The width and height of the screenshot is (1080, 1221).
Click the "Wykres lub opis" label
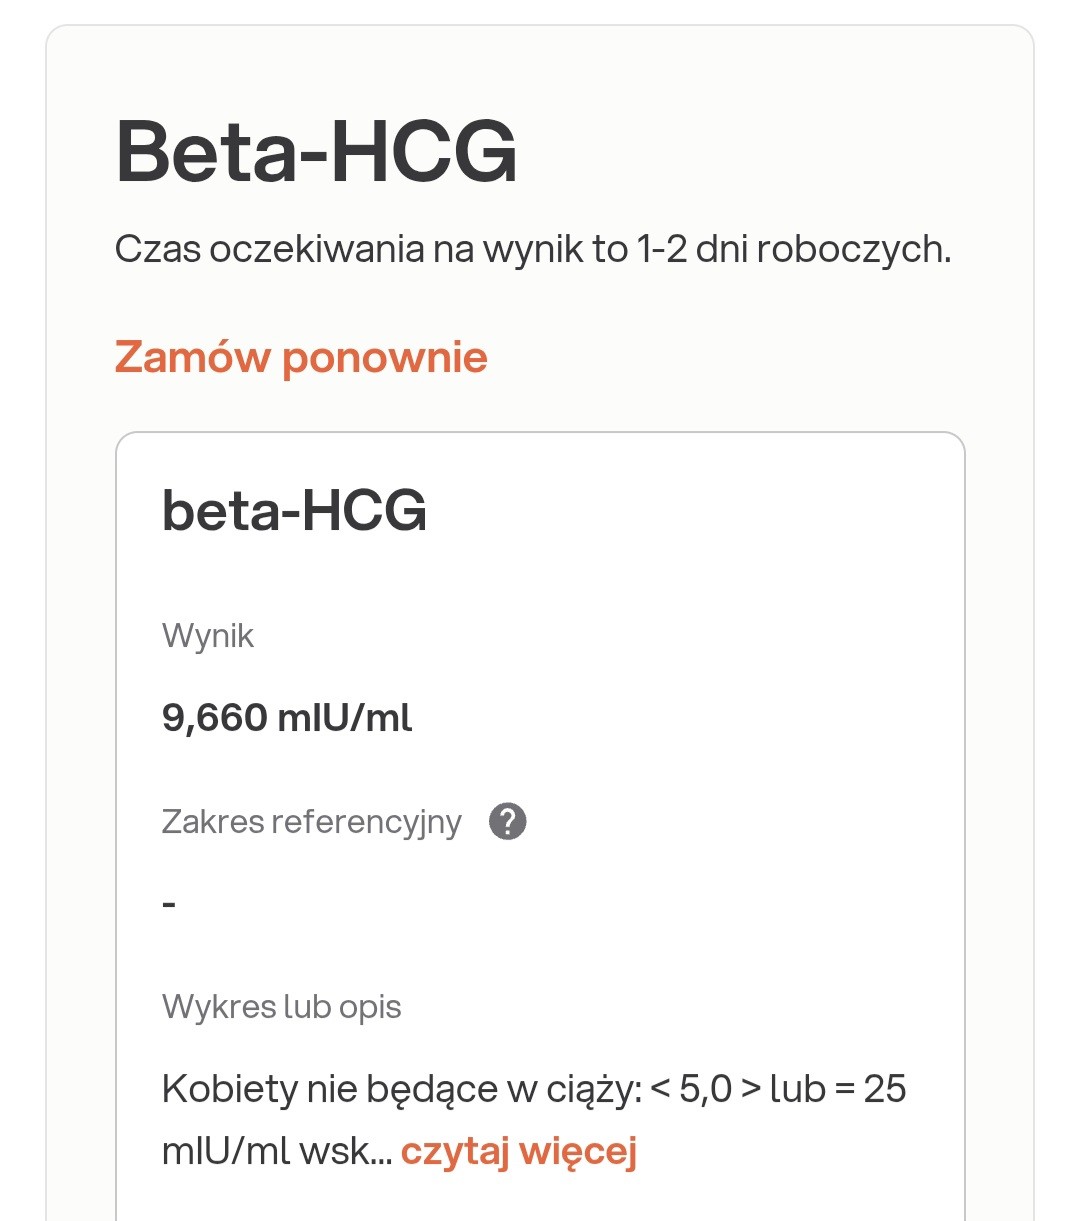coord(281,1007)
